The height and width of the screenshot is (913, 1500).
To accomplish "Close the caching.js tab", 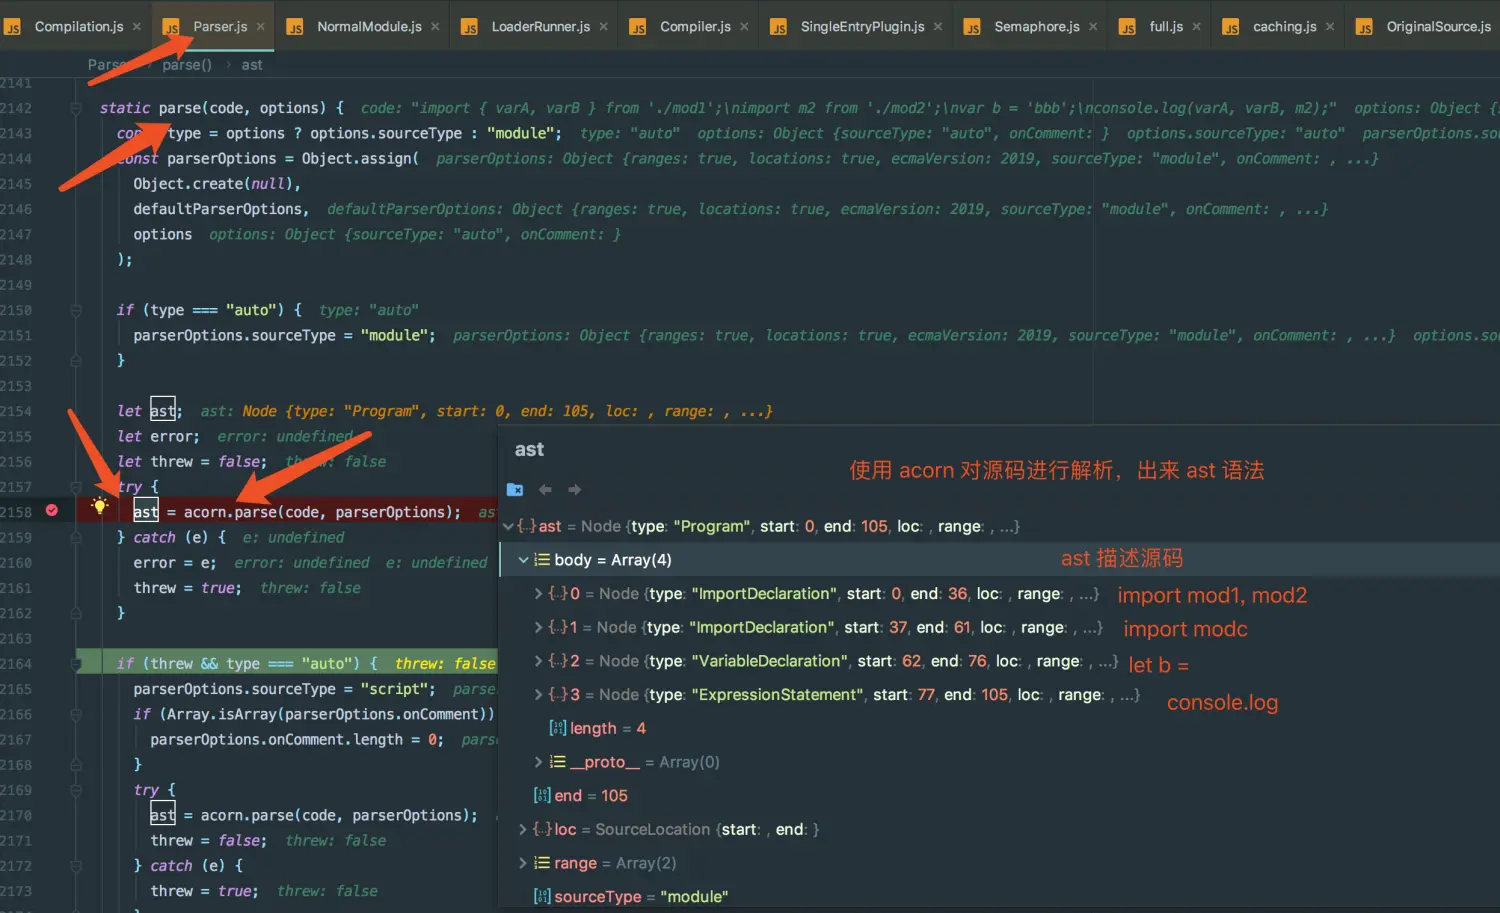I will (1330, 27).
